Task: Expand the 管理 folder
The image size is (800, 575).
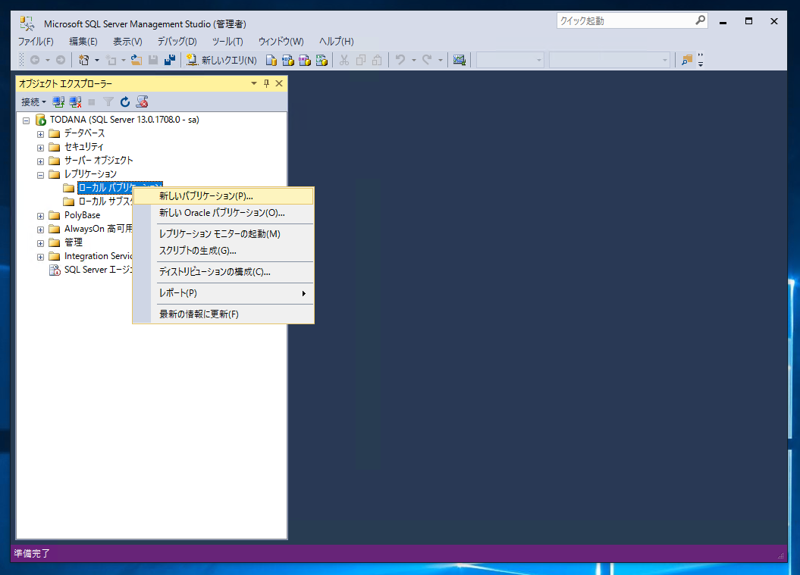Action: (x=40, y=243)
